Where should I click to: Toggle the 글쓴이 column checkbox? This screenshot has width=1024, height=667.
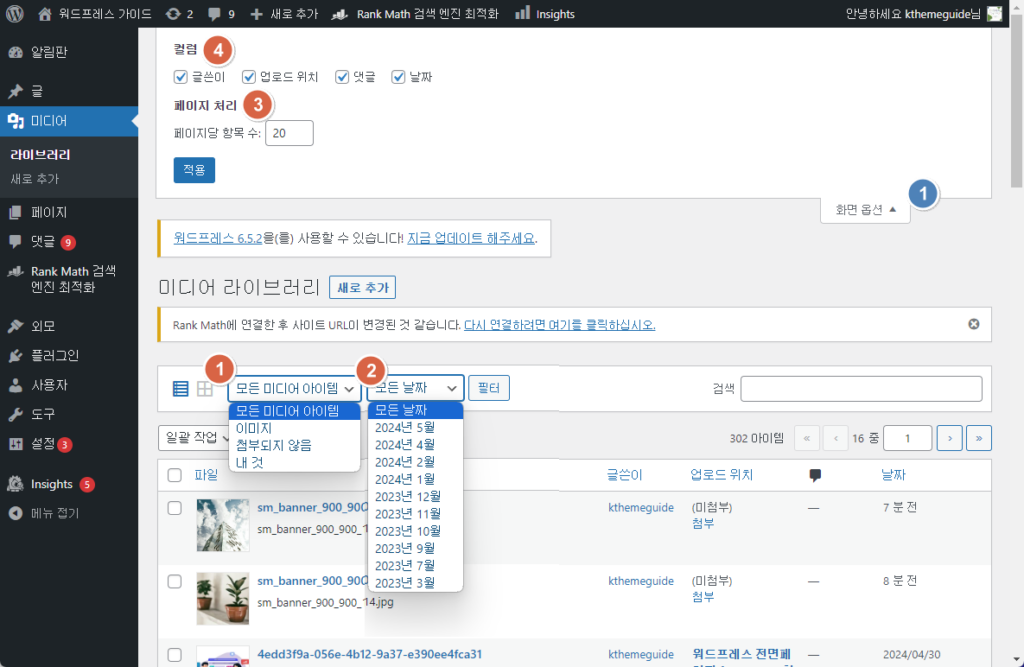180,77
